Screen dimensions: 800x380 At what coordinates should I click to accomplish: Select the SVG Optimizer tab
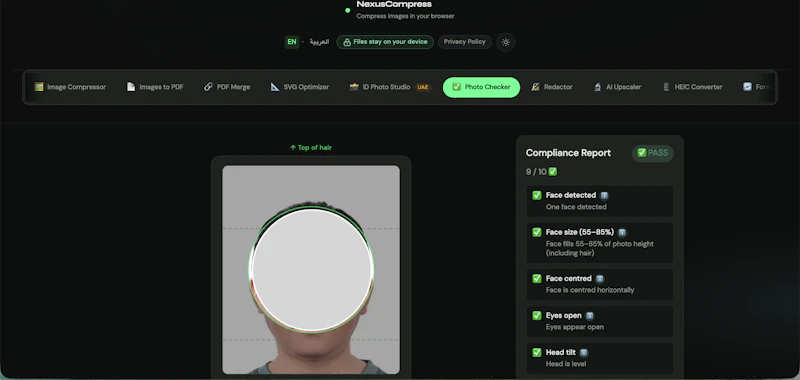point(299,87)
